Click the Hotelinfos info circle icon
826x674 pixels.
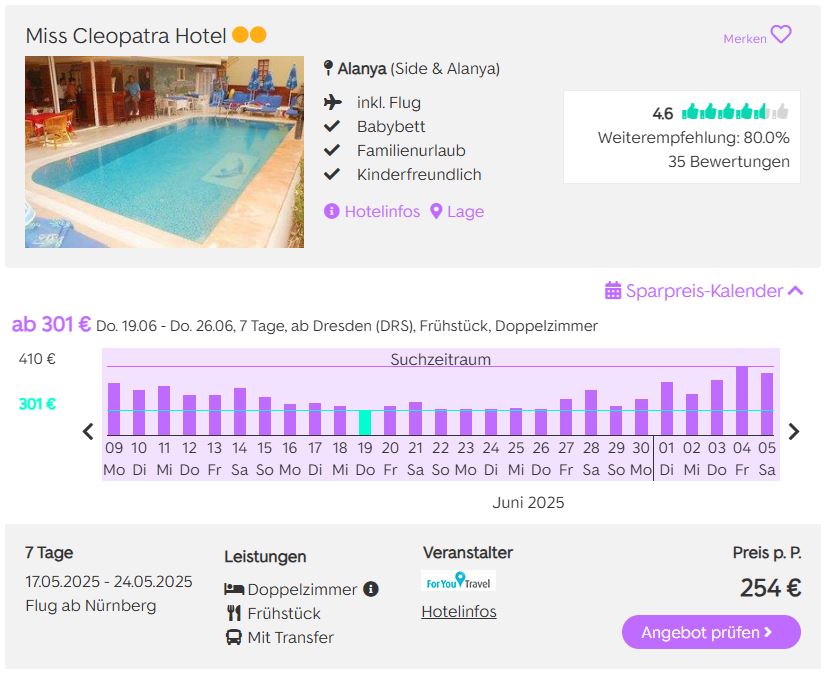click(331, 211)
